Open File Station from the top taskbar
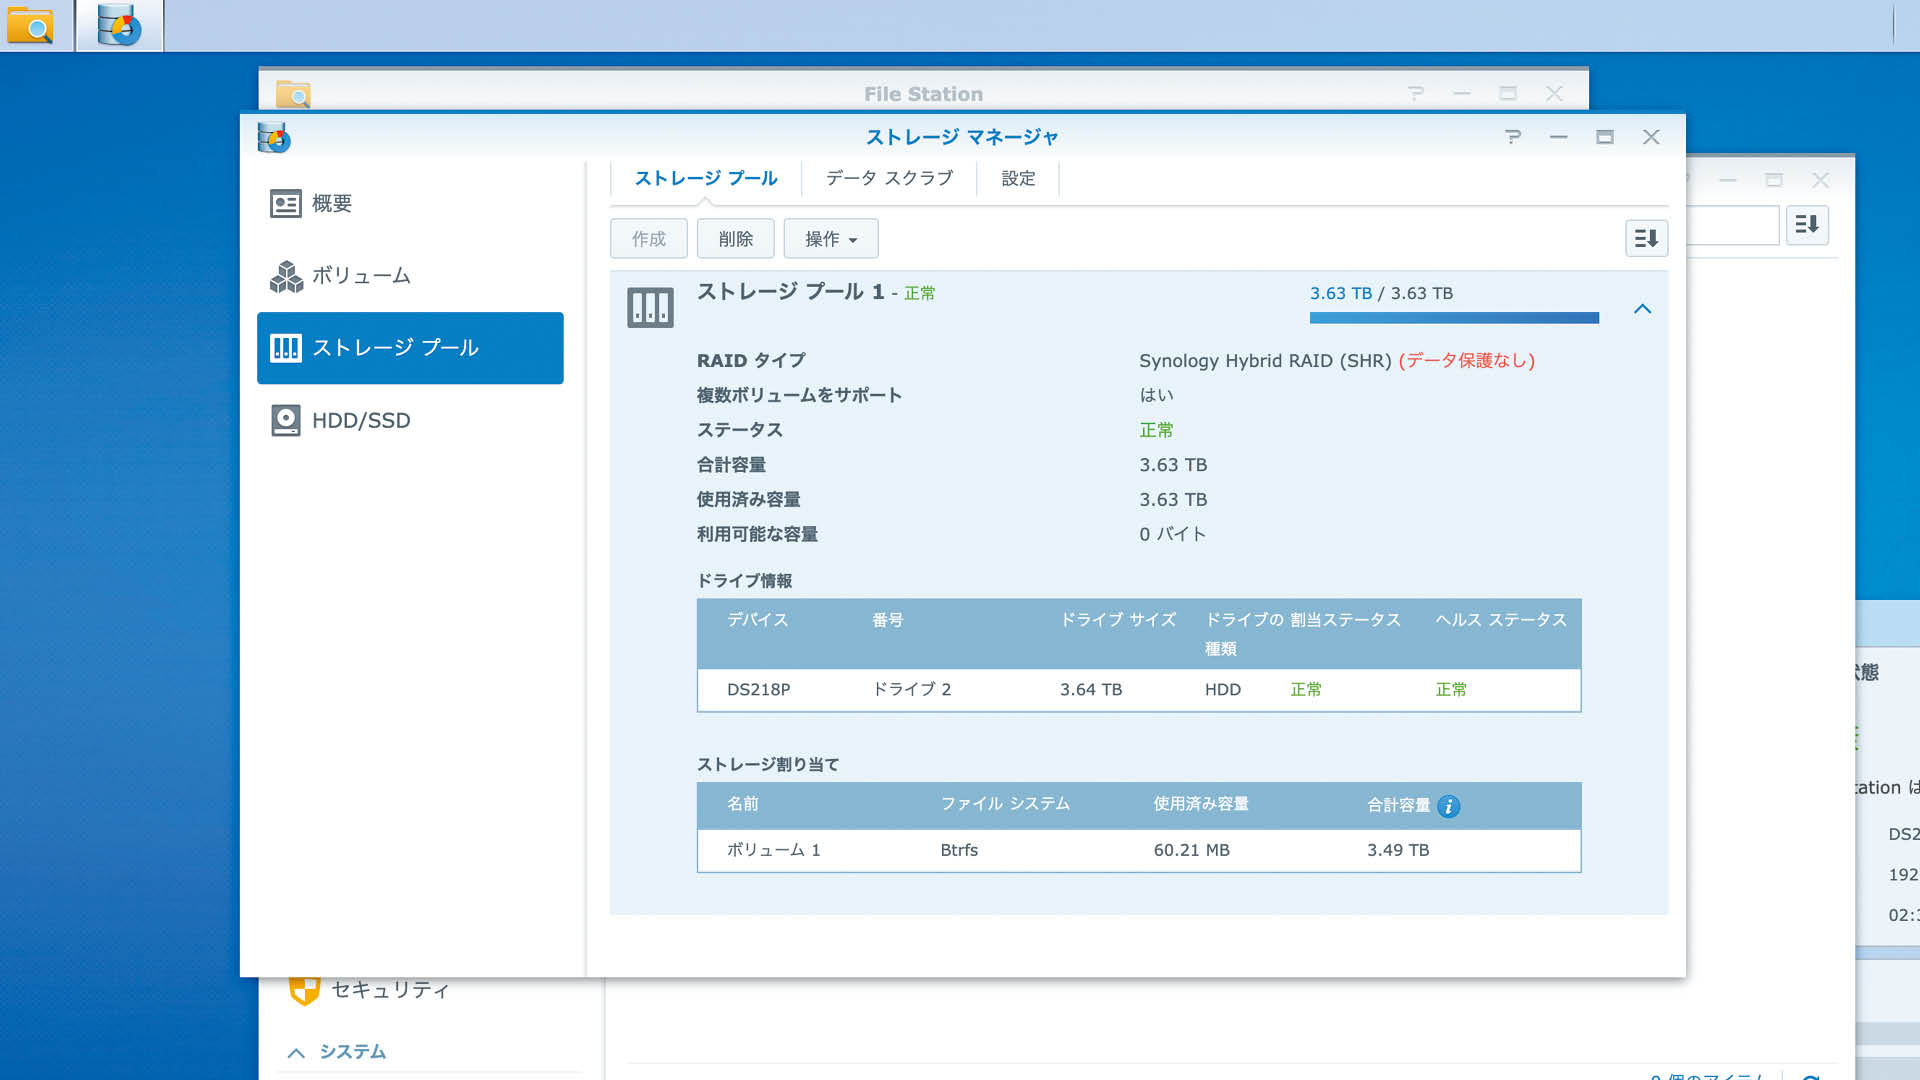1920x1080 pixels. tap(30, 26)
